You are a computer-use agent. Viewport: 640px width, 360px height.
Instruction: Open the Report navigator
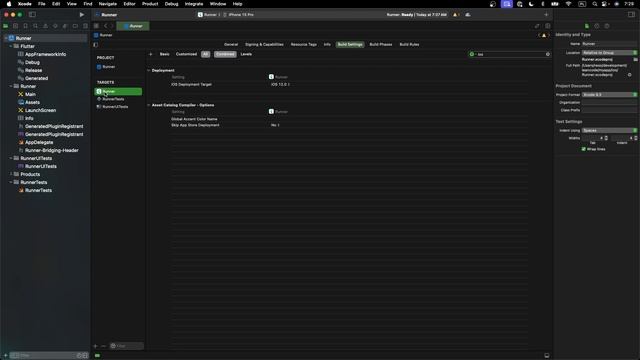pos(85,26)
